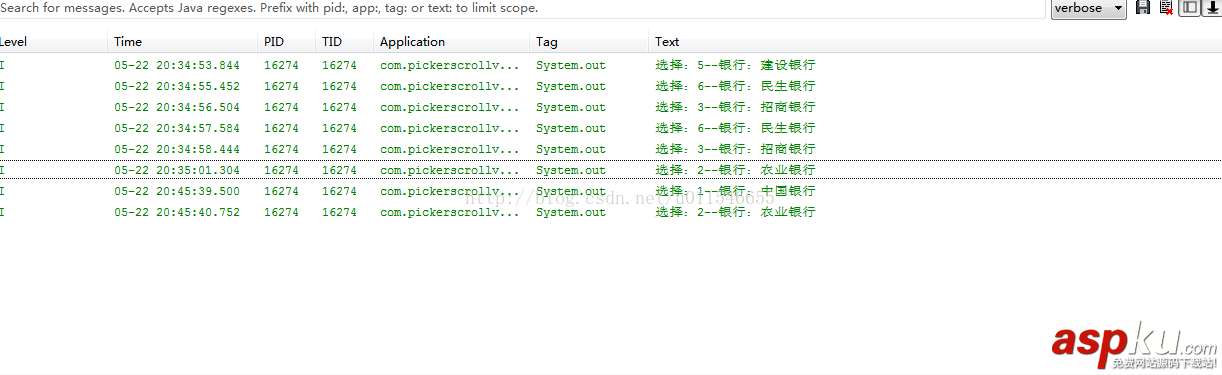
Task: Select the log row at 20:34:58.444
Action: tap(611, 149)
